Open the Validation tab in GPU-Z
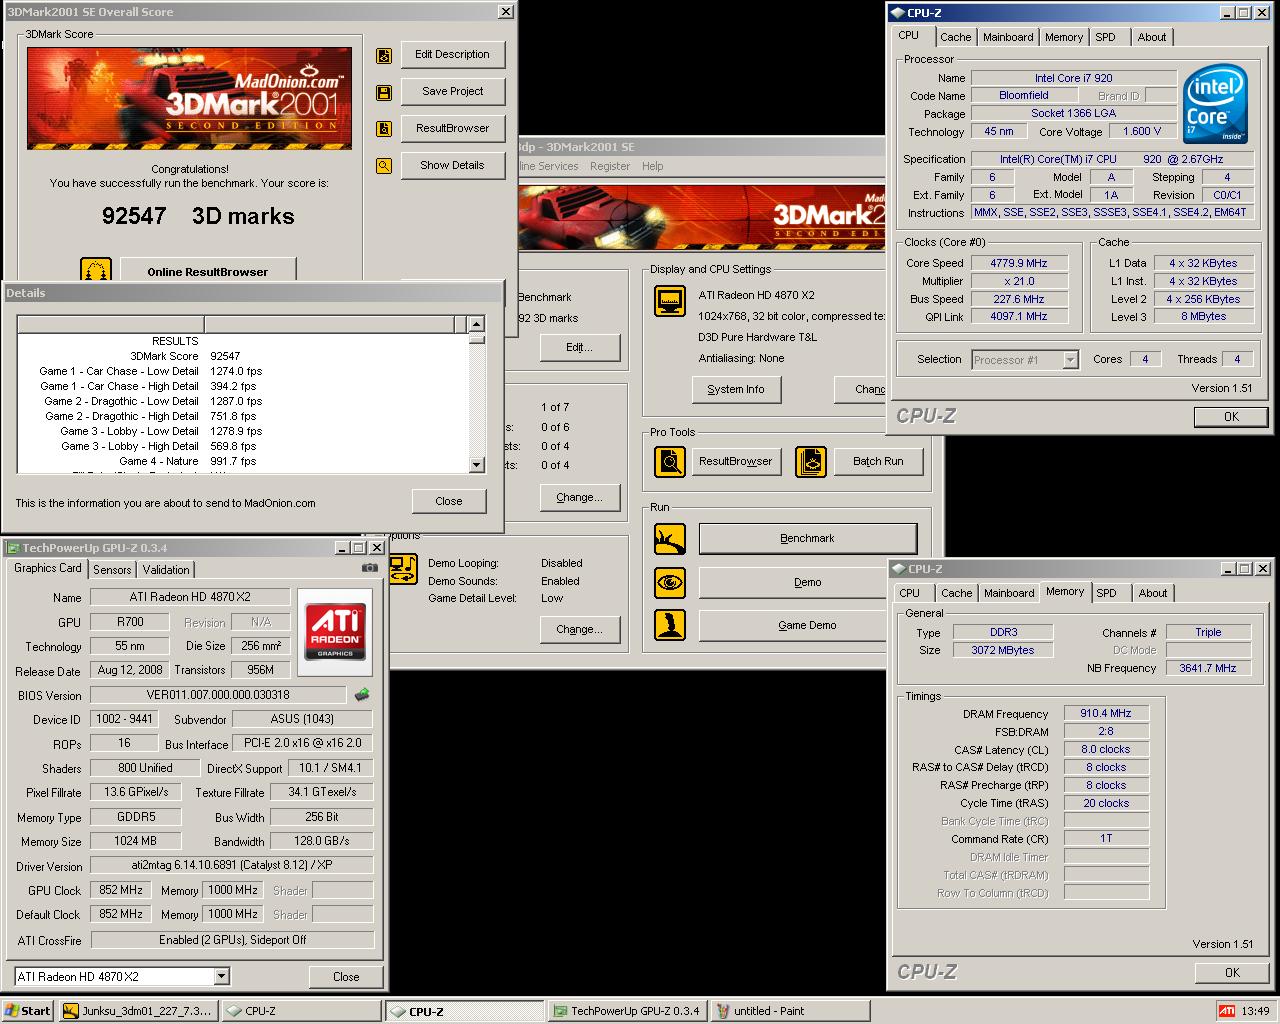Viewport: 1280px width, 1024px height. coord(166,569)
